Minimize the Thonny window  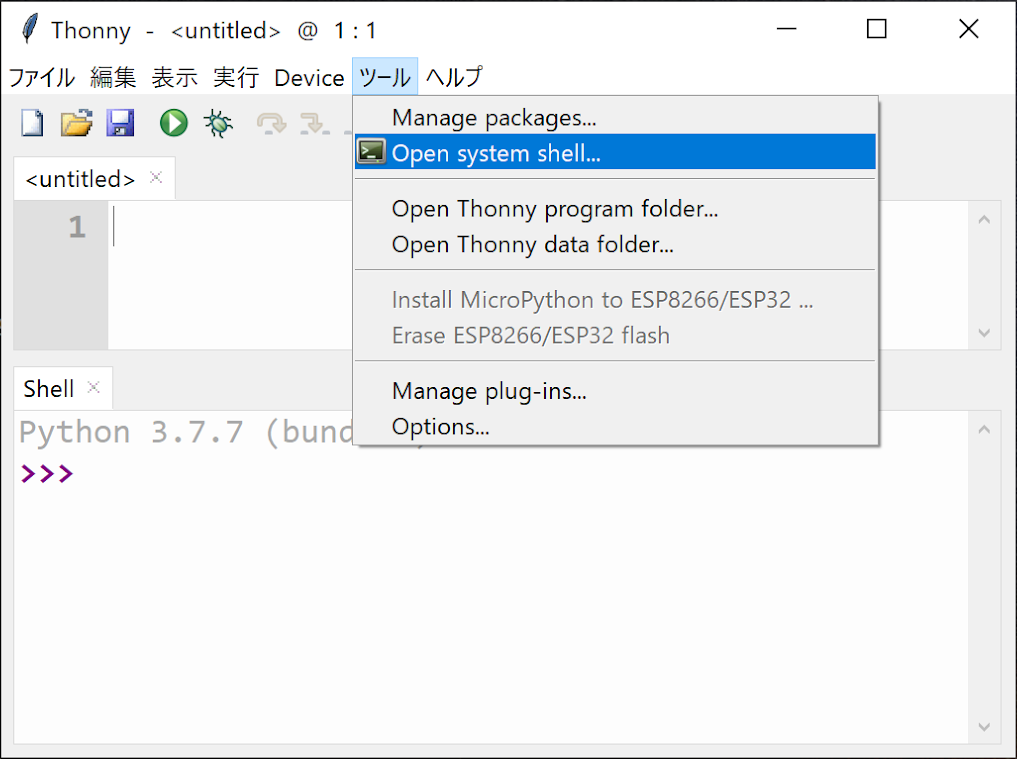coord(786,29)
